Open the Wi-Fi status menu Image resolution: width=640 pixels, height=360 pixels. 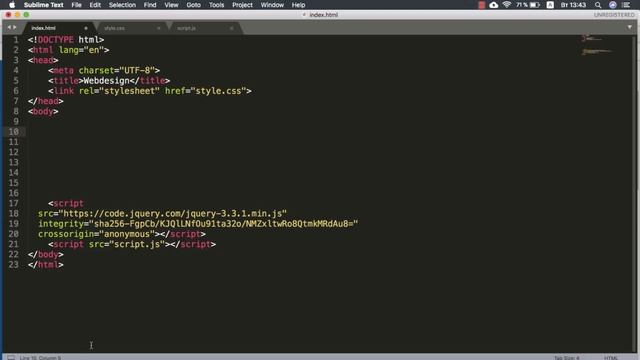(x=507, y=5)
